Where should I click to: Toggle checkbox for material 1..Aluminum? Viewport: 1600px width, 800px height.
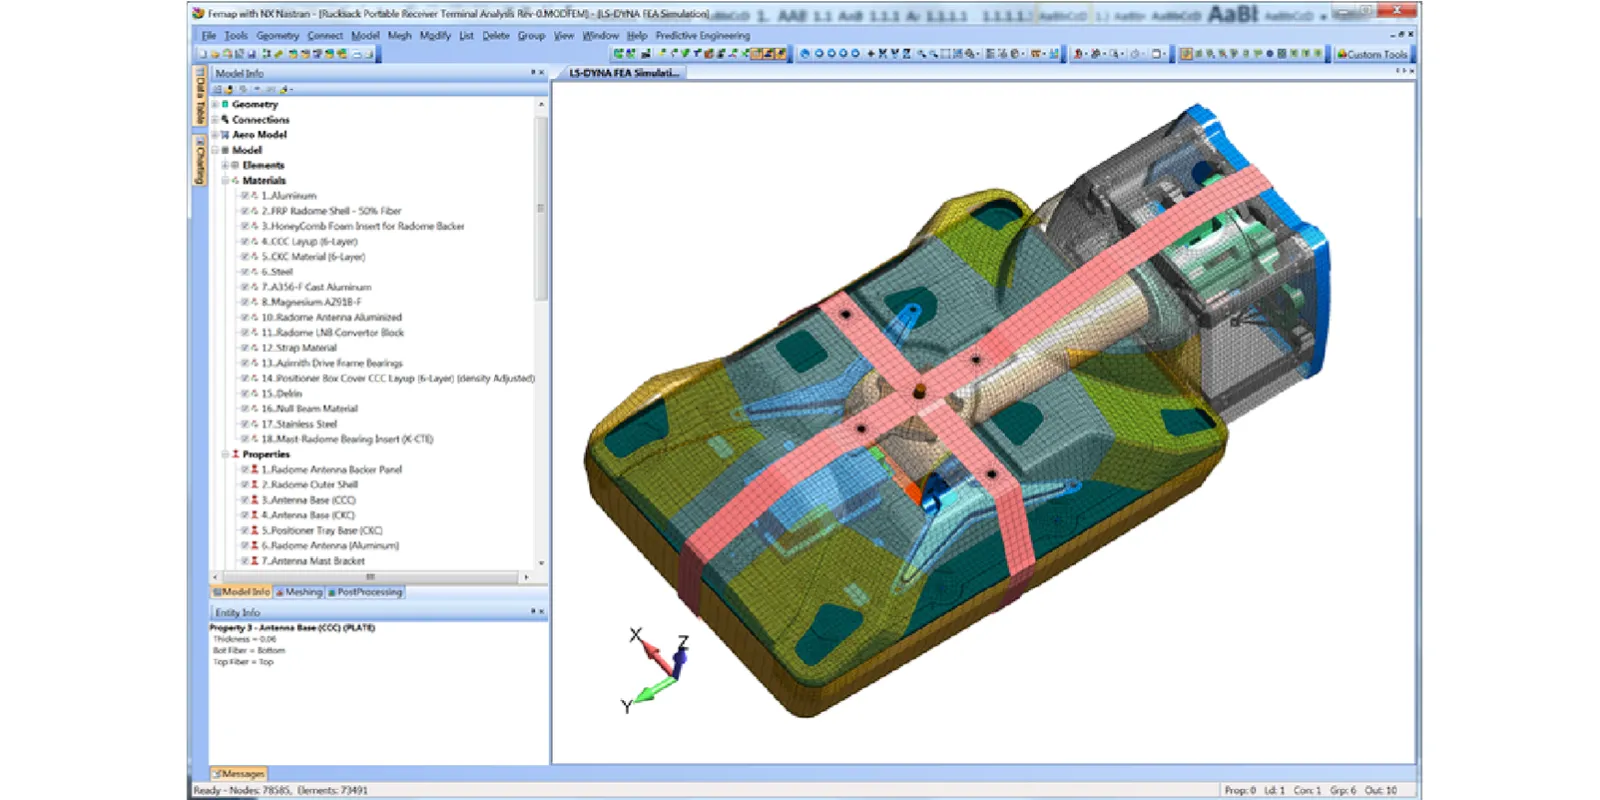point(245,196)
